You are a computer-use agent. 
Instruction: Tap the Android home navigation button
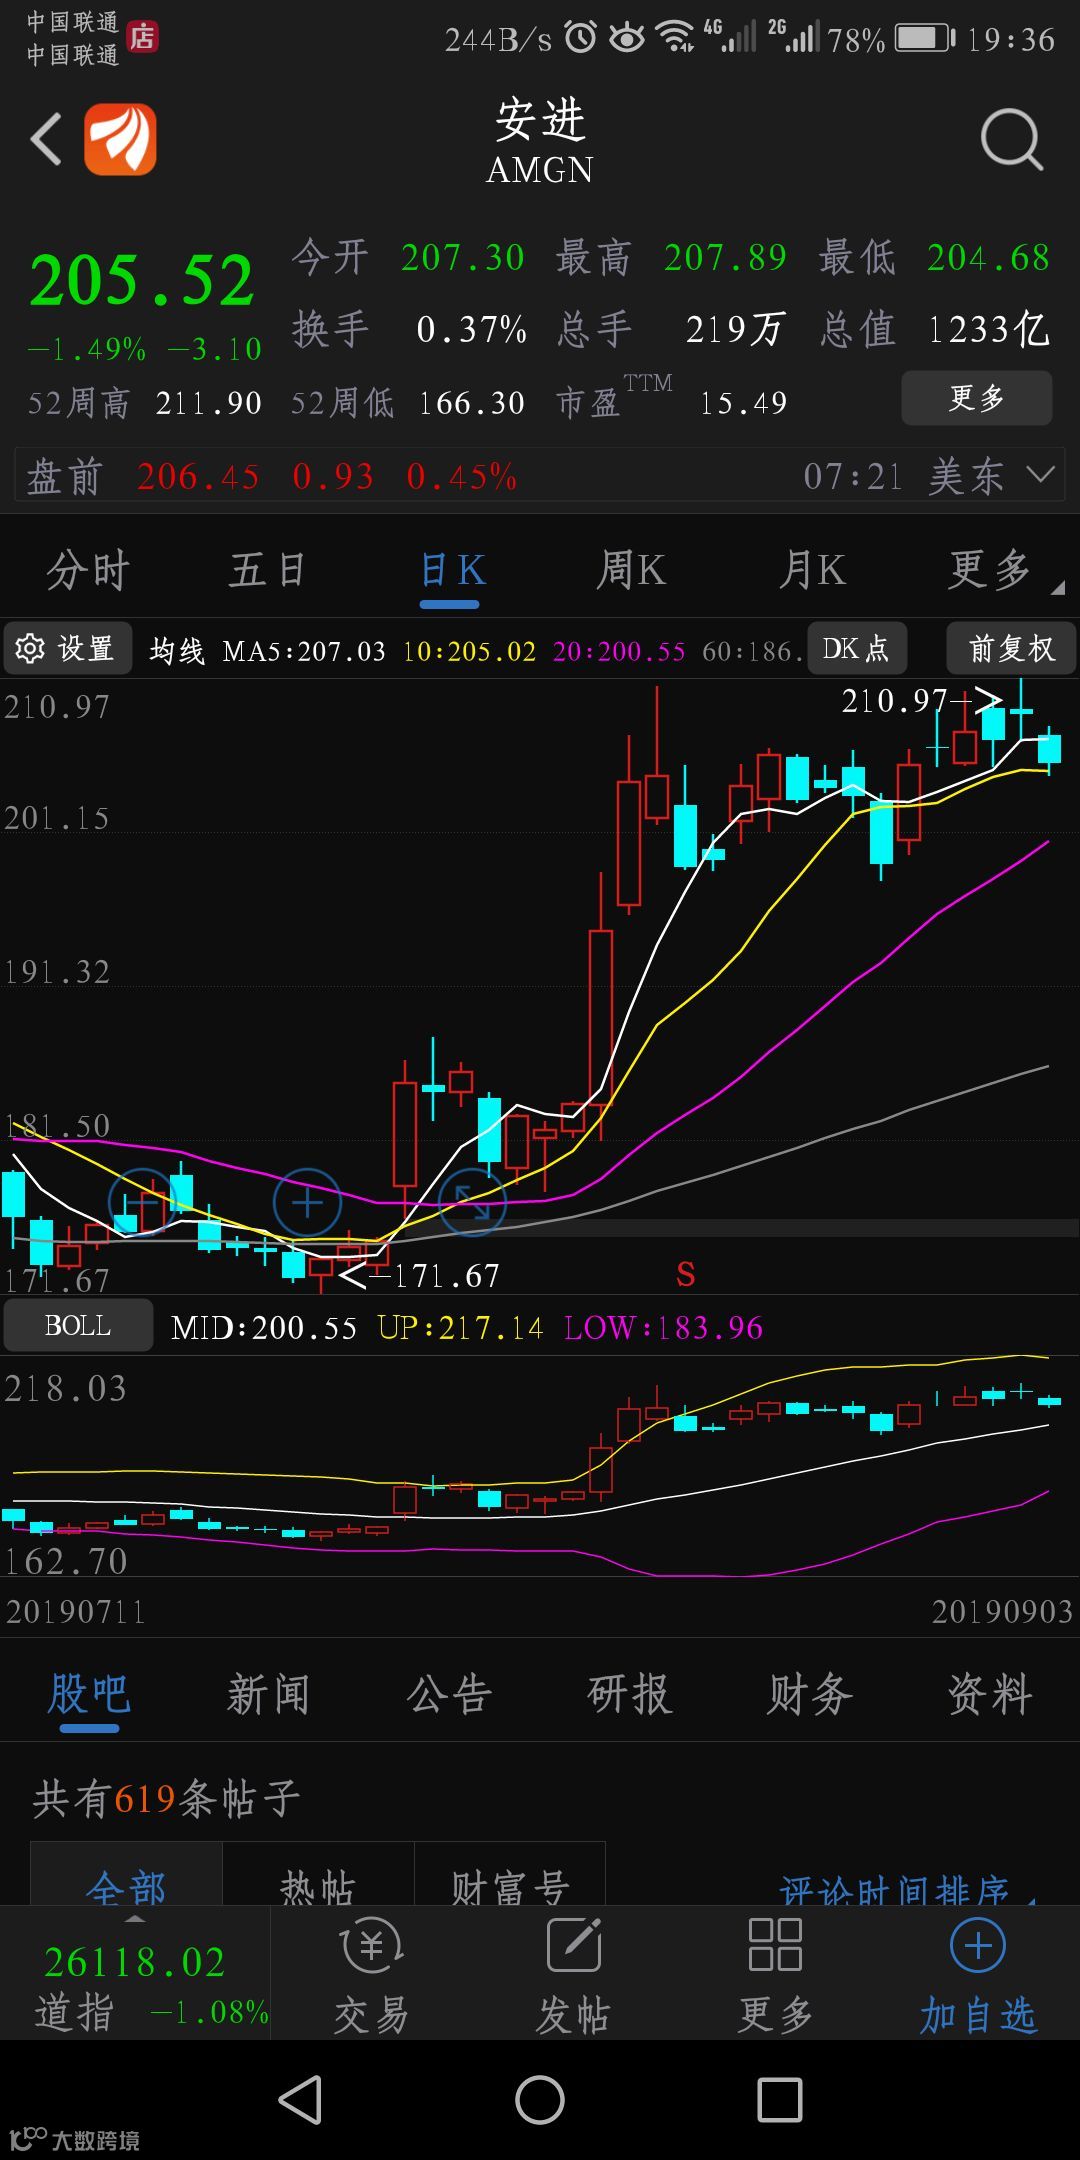[540, 2099]
